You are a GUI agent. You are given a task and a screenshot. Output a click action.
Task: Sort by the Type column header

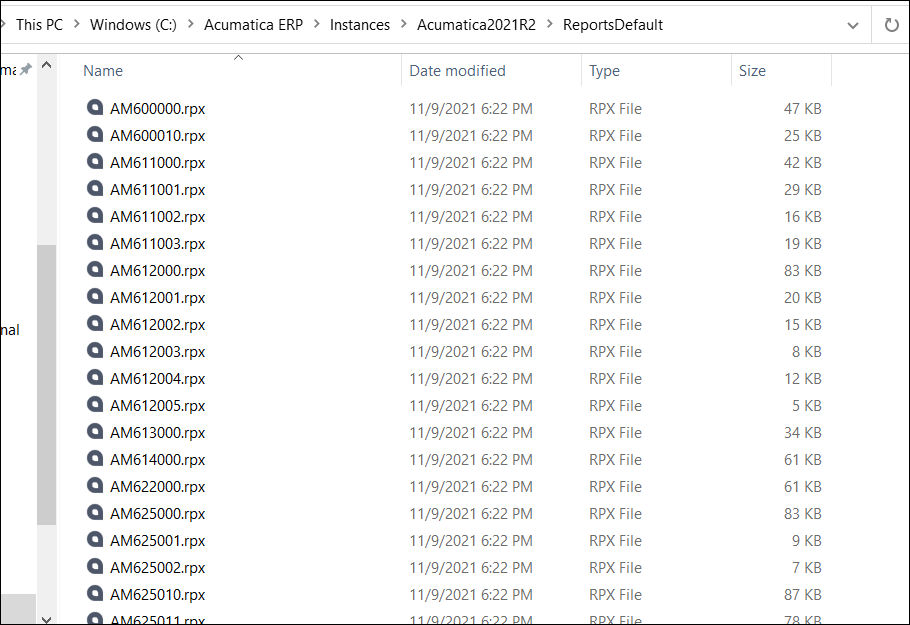pos(604,71)
